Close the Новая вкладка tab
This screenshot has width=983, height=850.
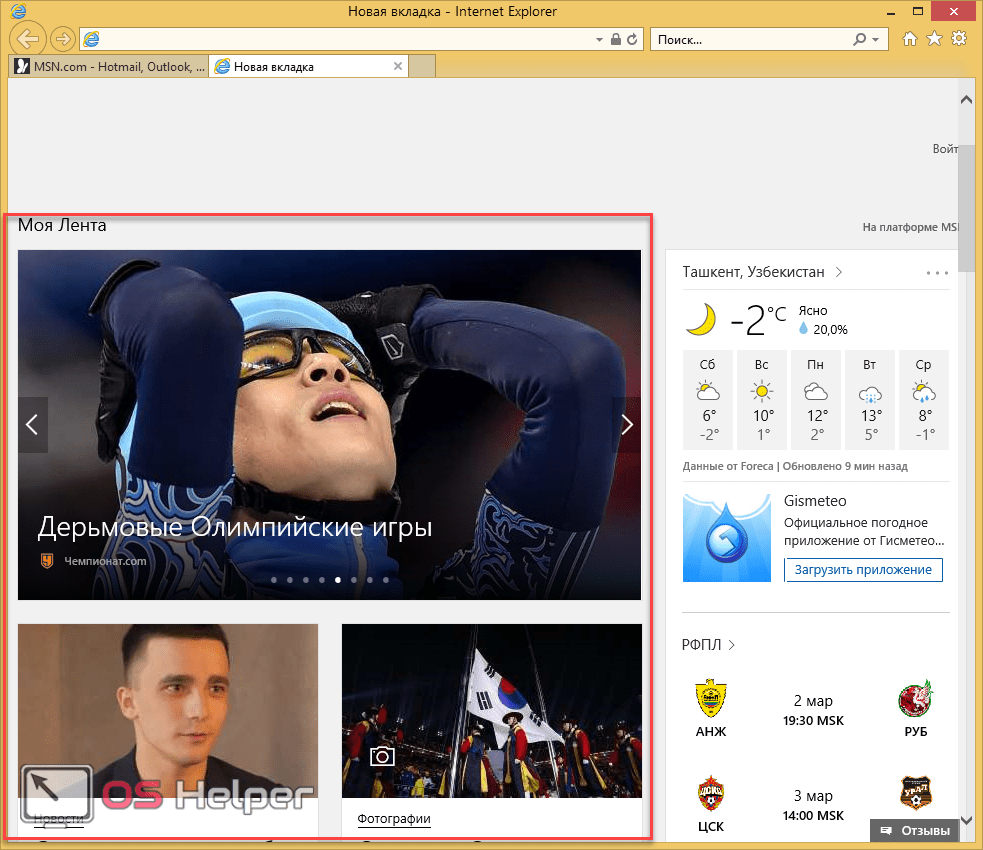(x=398, y=67)
